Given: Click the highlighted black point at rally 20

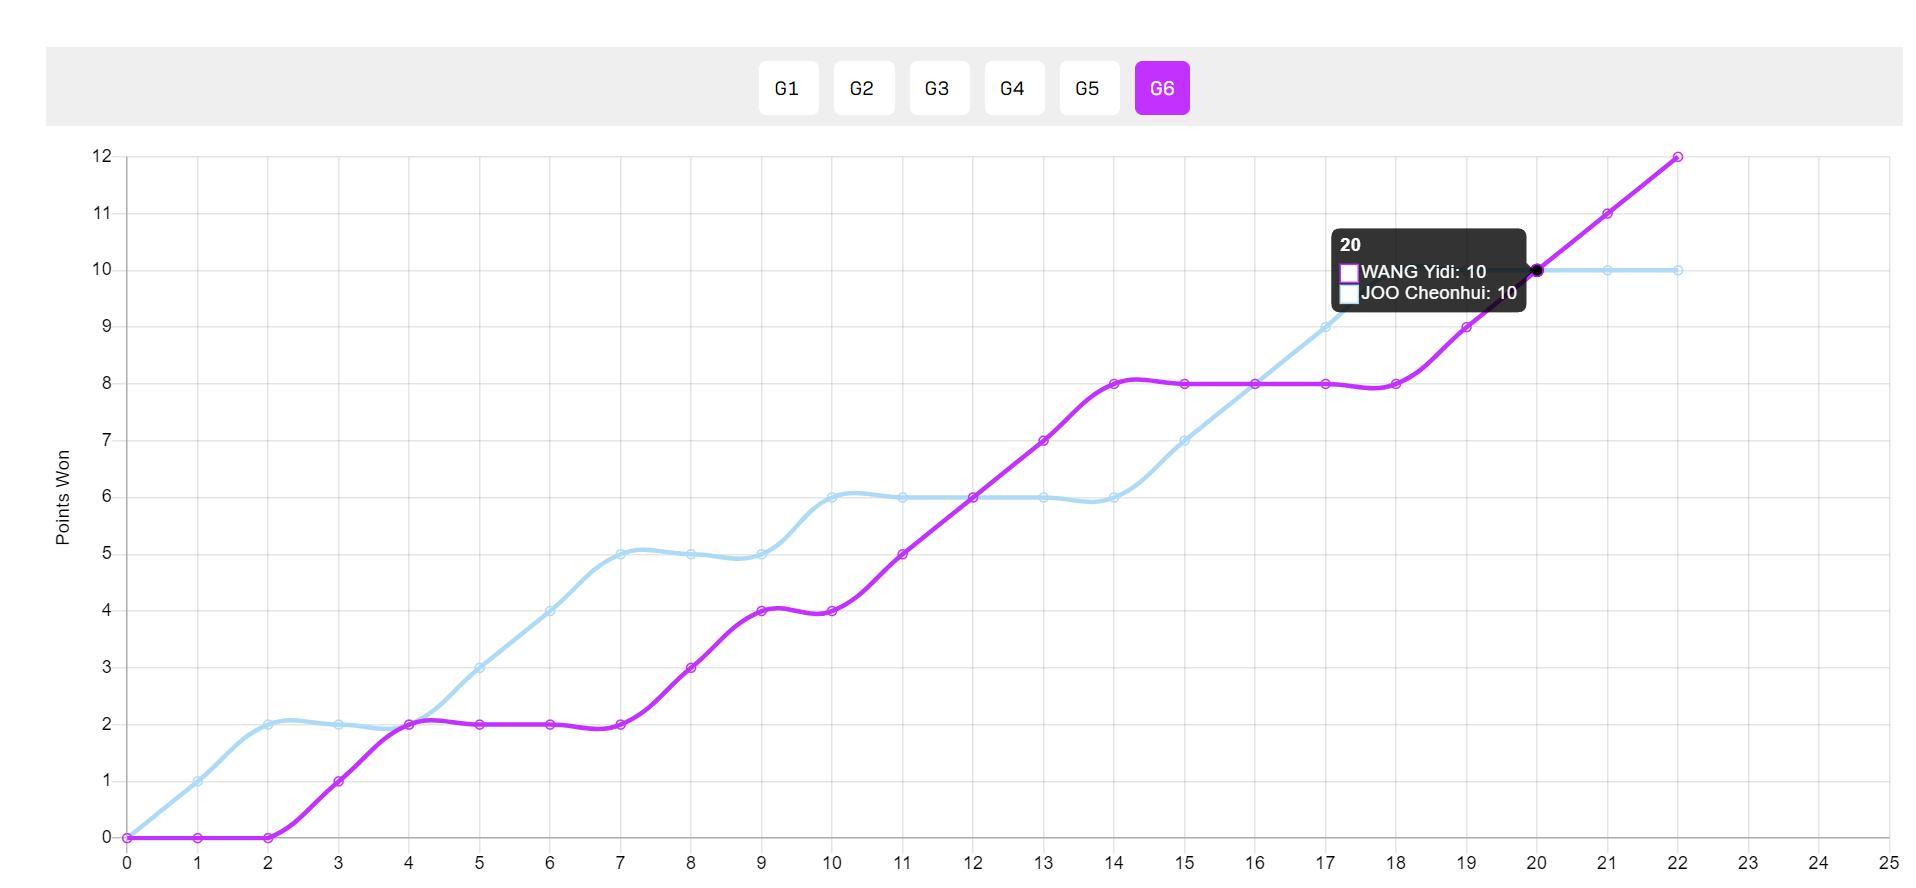Looking at the screenshot, I should 1537,270.
